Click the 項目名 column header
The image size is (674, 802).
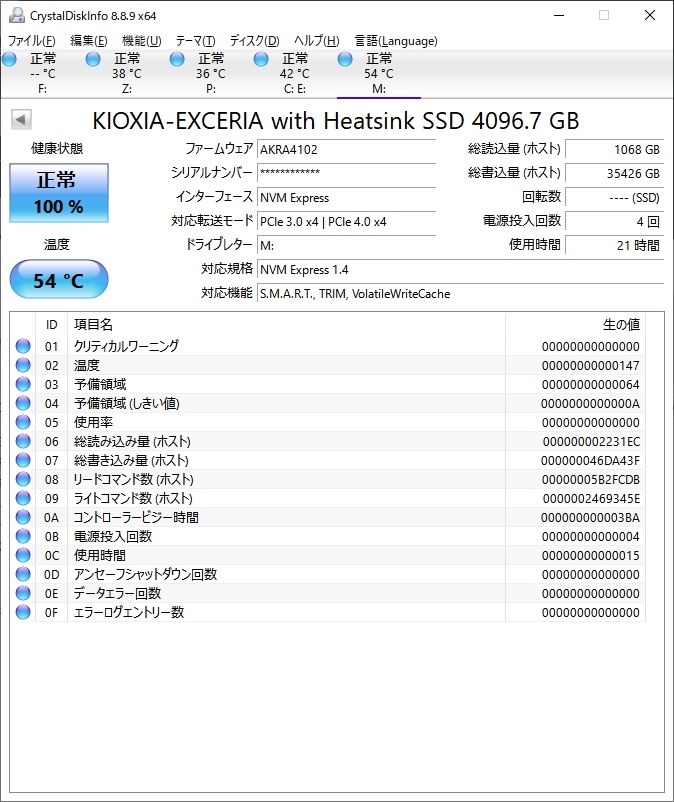[x=286, y=324]
